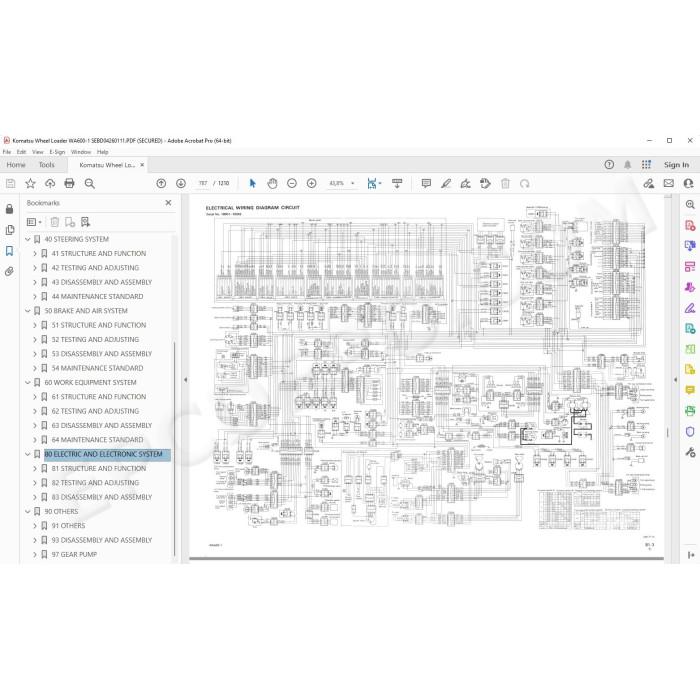Expand 97 GEAR PUMP bookmark
Screen dimensions: 700x700
click(x=35, y=554)
